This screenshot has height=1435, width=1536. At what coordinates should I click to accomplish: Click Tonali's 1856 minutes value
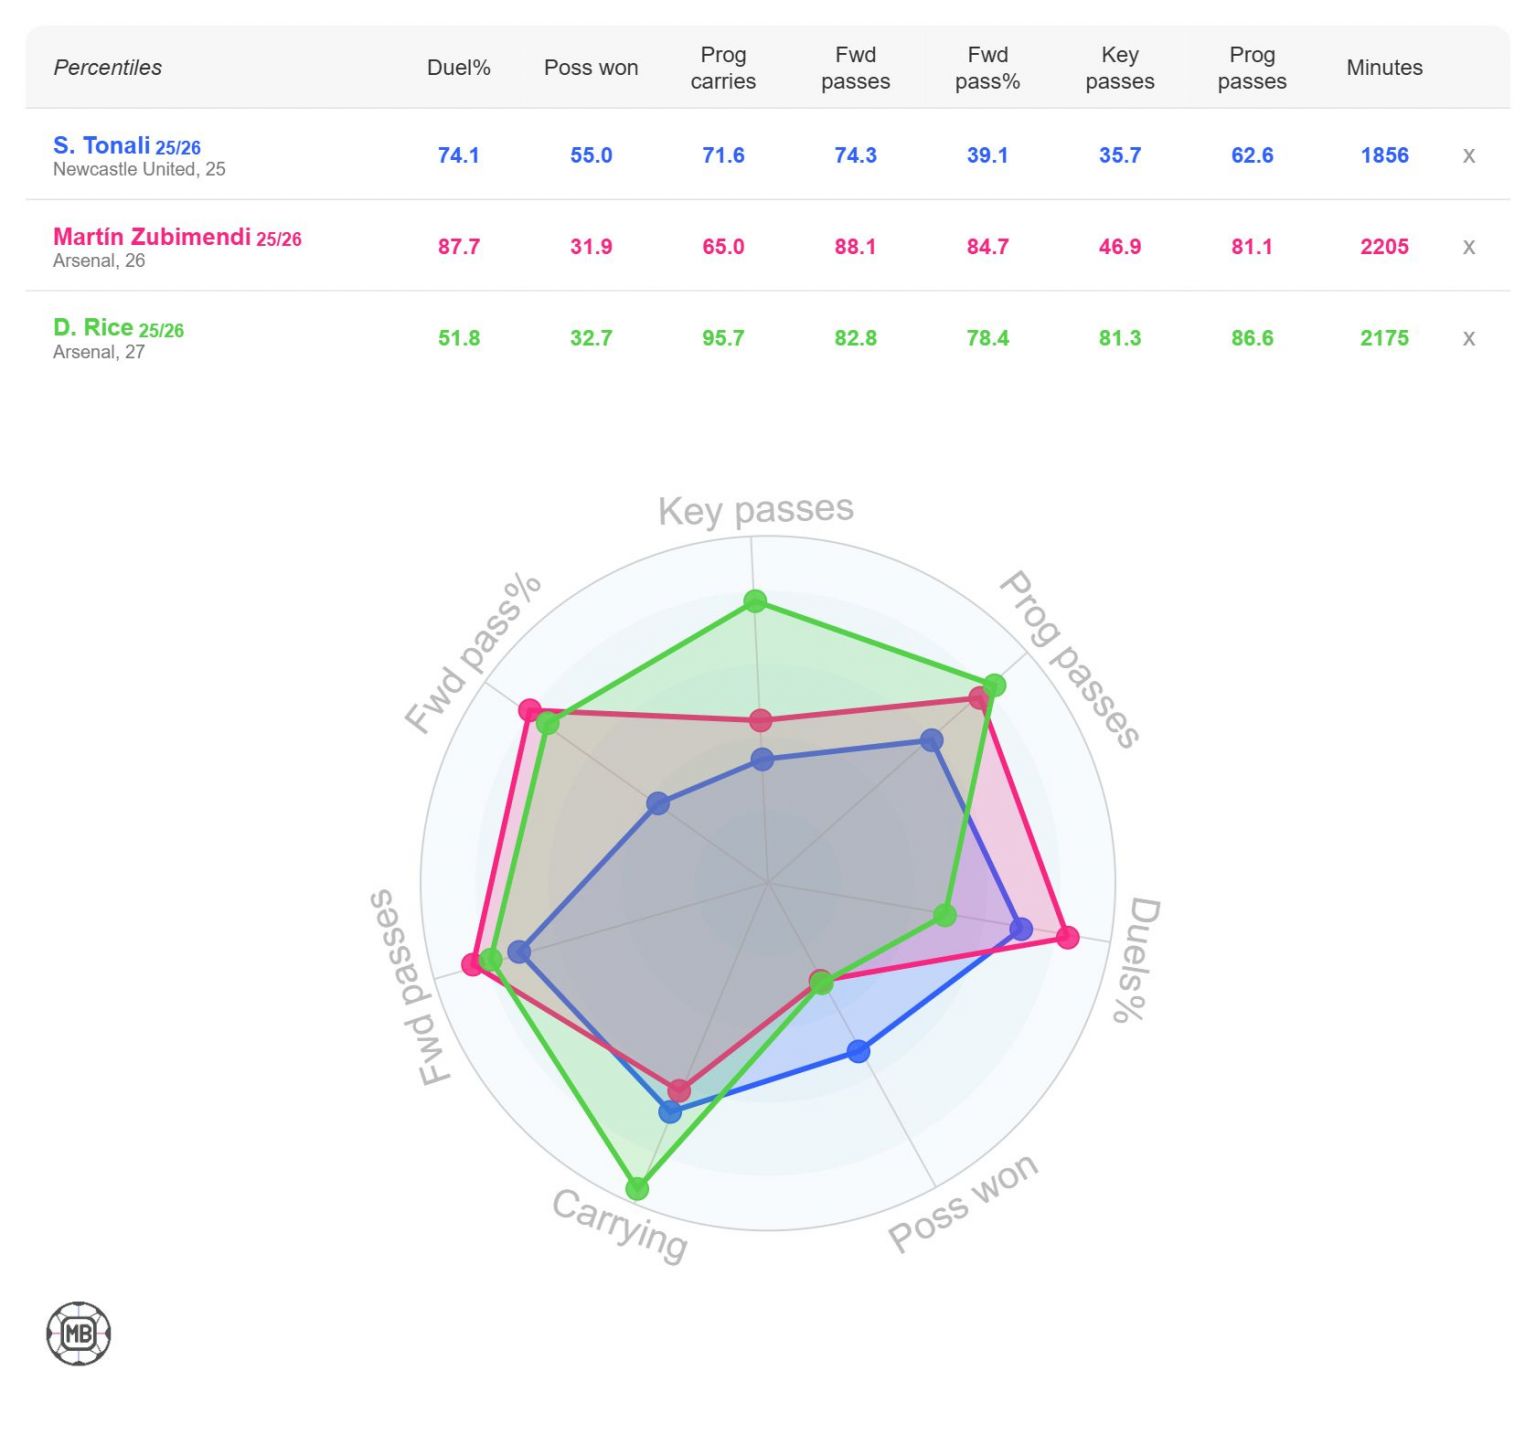[x=1384, y=155]
